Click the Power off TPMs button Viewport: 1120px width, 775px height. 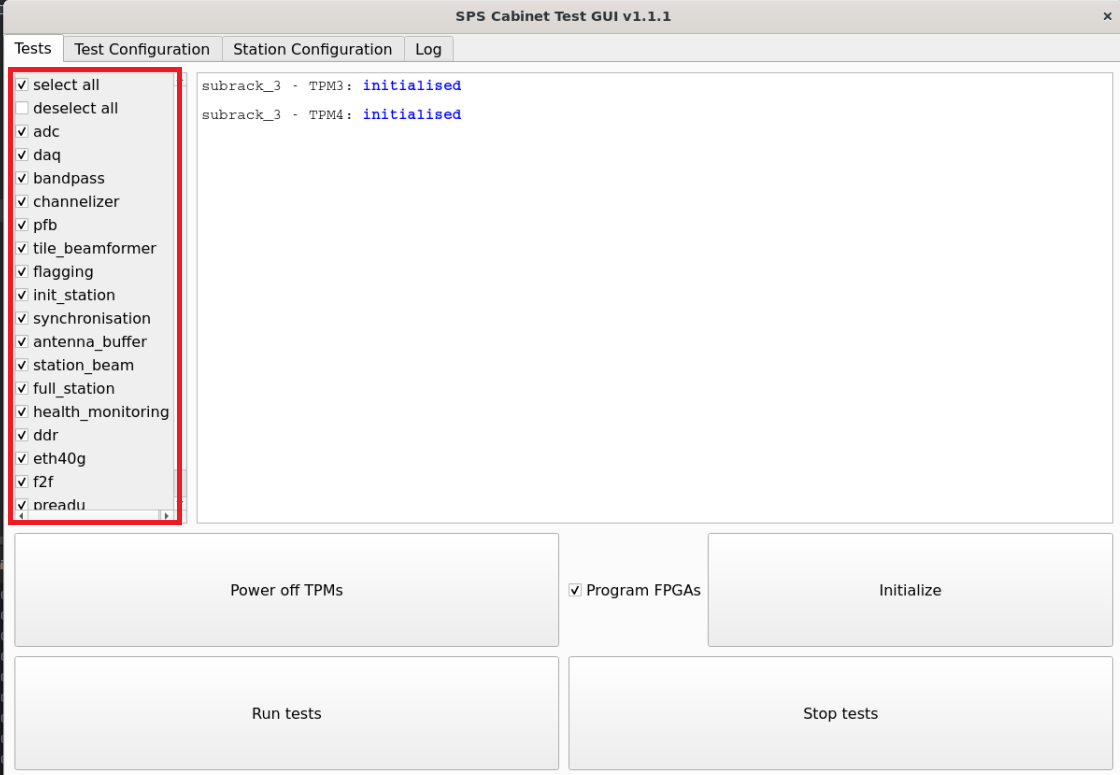[x=286, y=590]
